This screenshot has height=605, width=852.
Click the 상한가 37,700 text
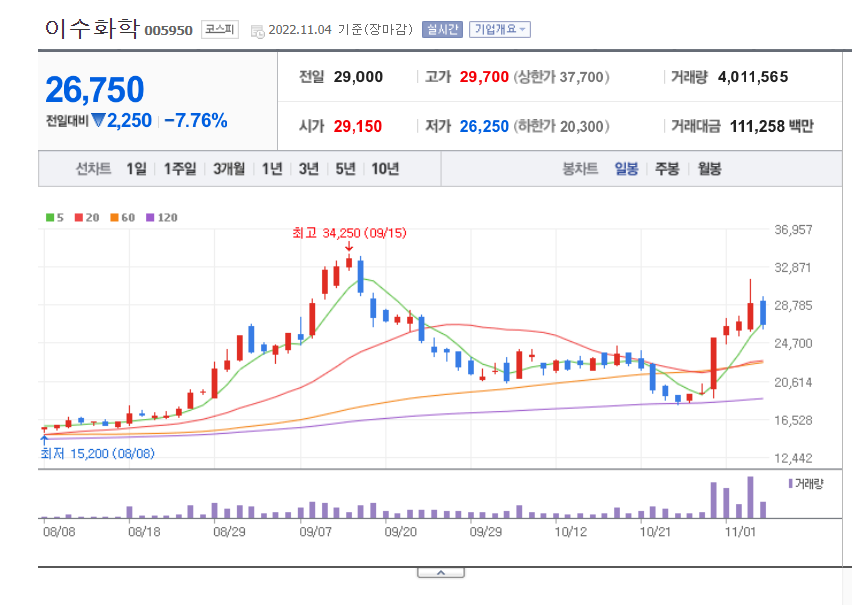click(561, 77)
